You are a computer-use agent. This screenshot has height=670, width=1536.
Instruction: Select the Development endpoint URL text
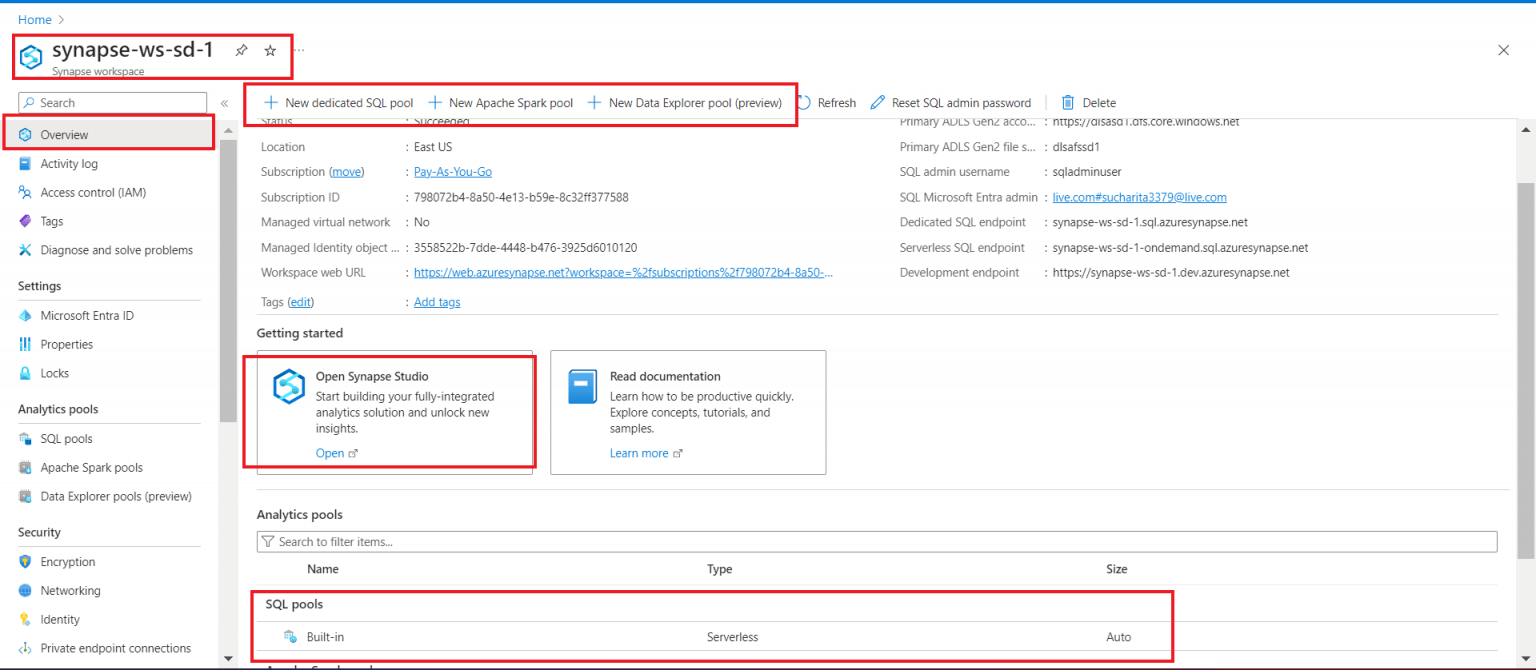pos(1171,272)
